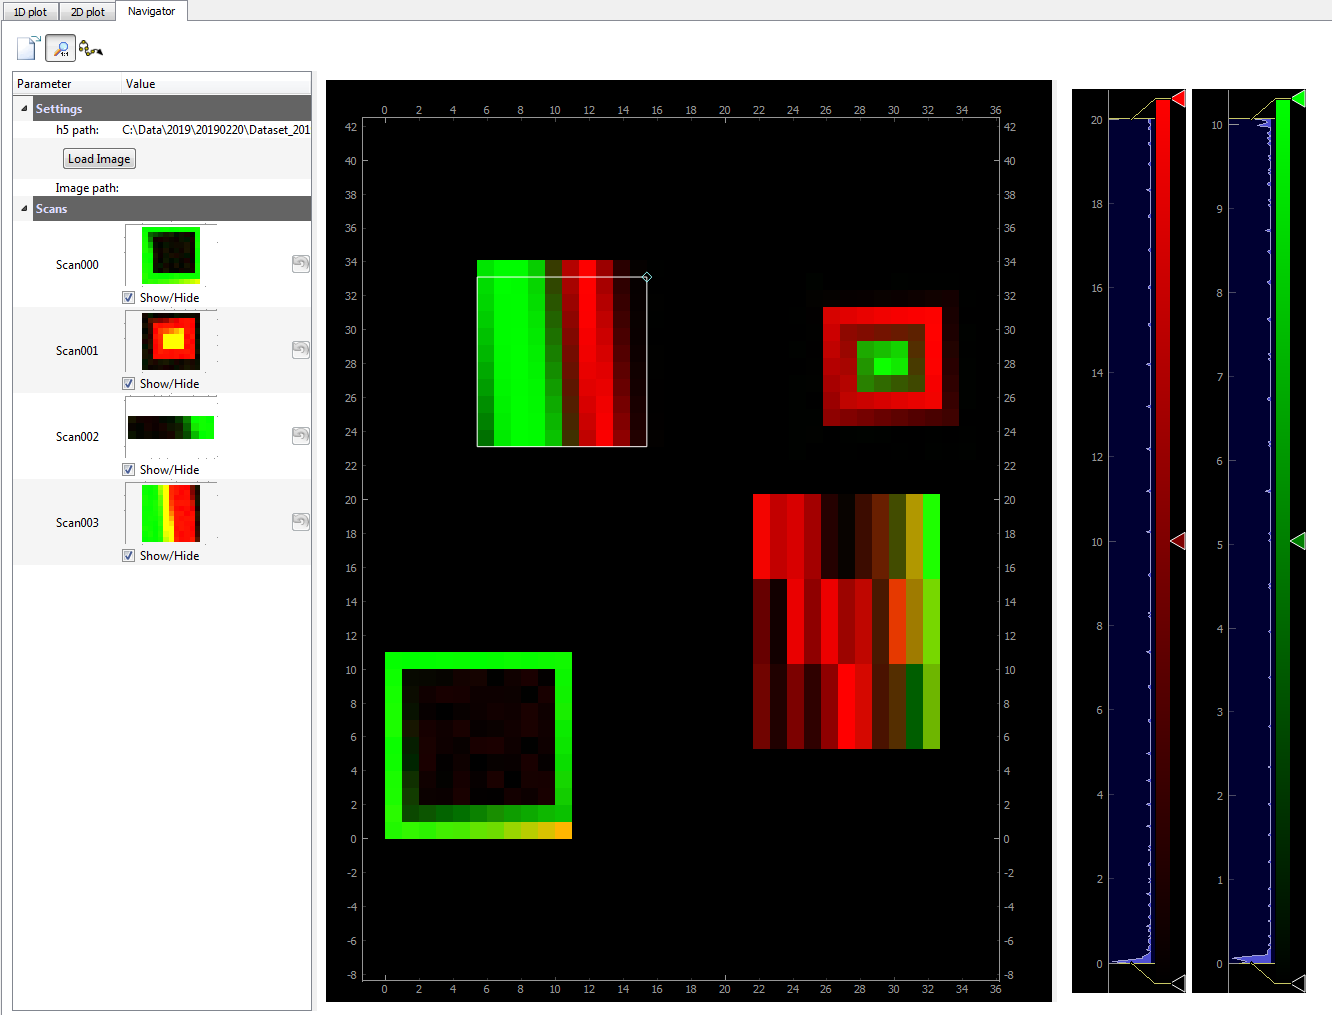Viewport: 1332px width, 1015px height.
Task: Uncheck Show/Hide for Scan000
Action: click(128, 298)
